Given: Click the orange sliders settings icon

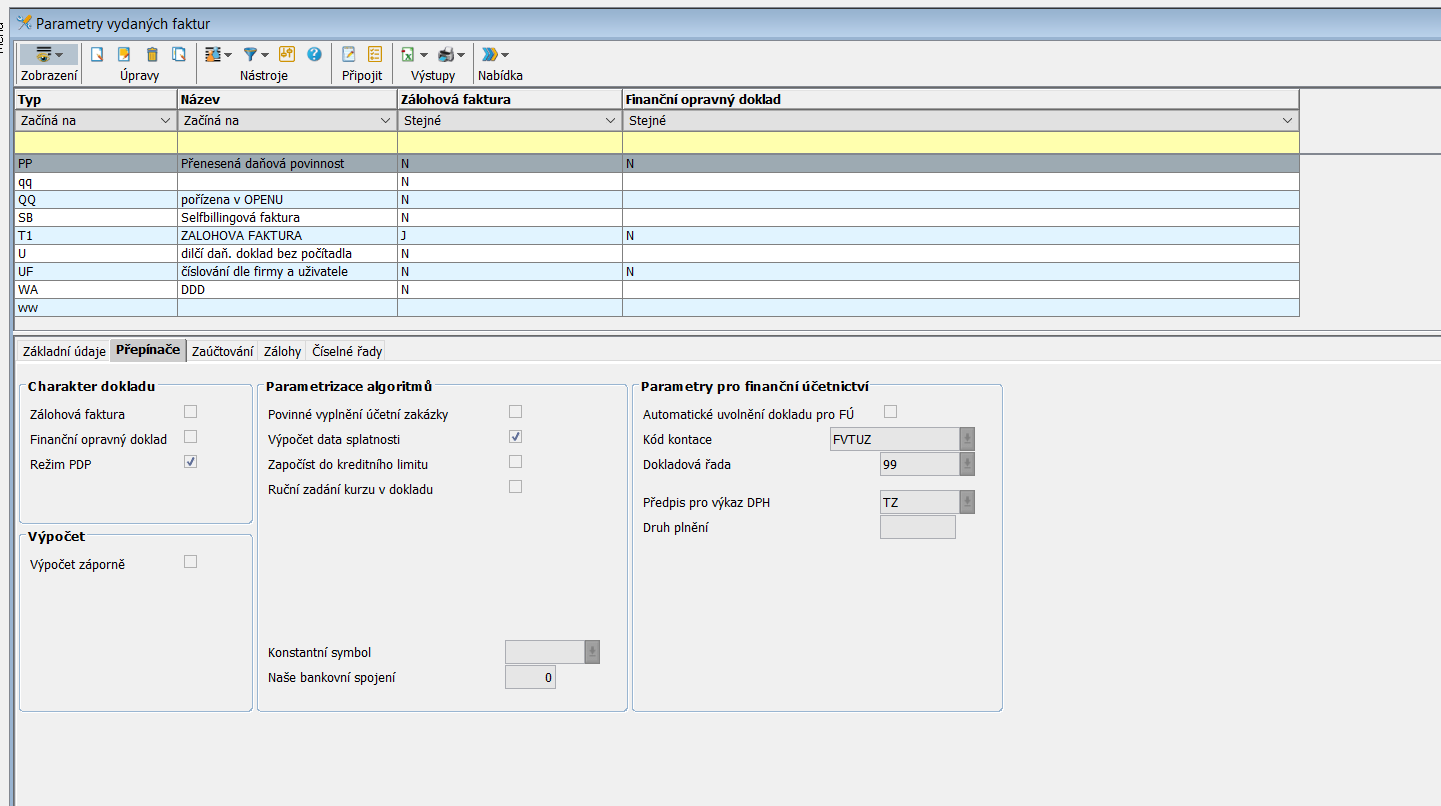Looking at the screenshot, I should tap(287, 54).
